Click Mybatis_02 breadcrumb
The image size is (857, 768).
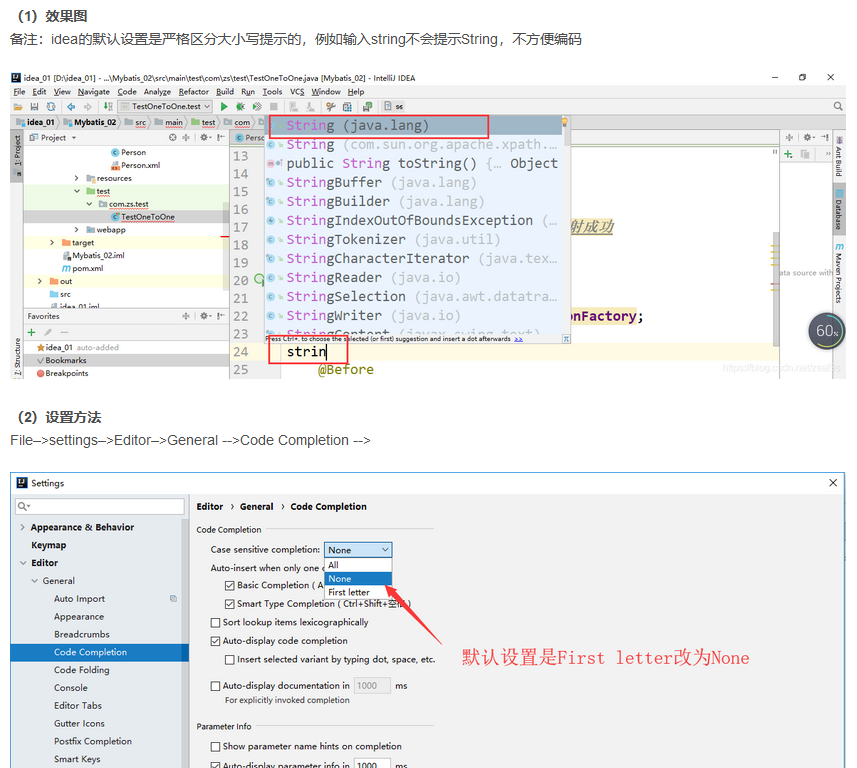(x=90, y=122)
